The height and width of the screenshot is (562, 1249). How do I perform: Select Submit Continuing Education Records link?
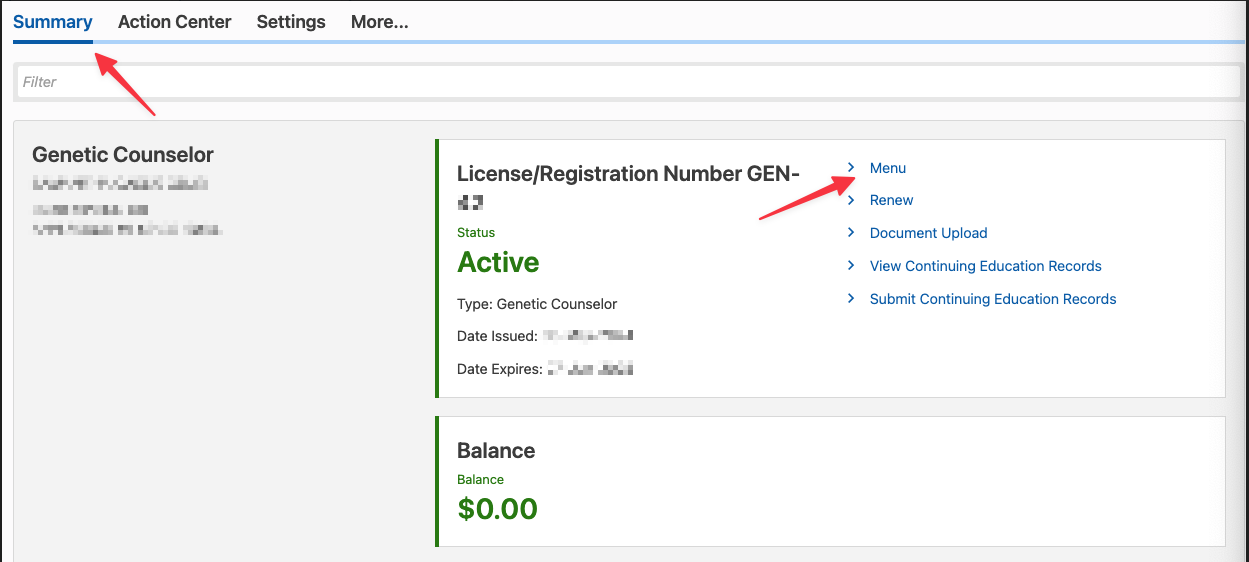pyautogui.click(x=993, y=299)
